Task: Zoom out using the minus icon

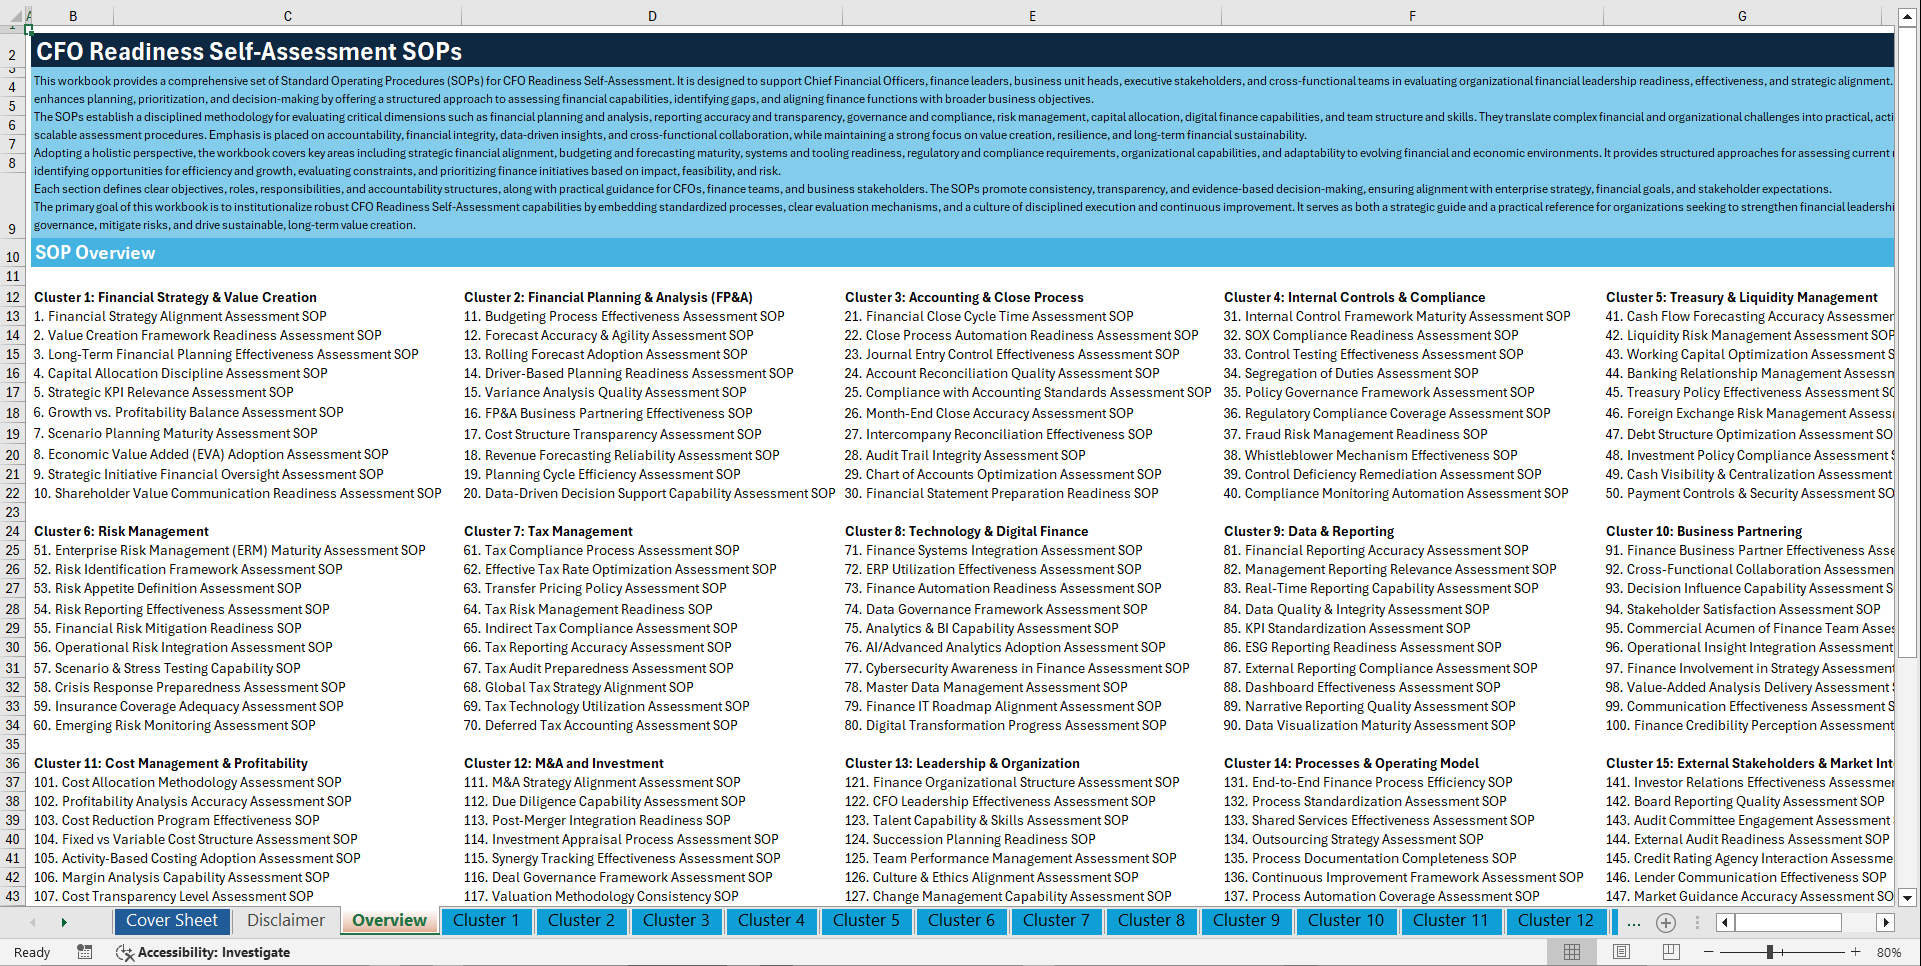Action: pyautogui.click(x=1709, y=952)
